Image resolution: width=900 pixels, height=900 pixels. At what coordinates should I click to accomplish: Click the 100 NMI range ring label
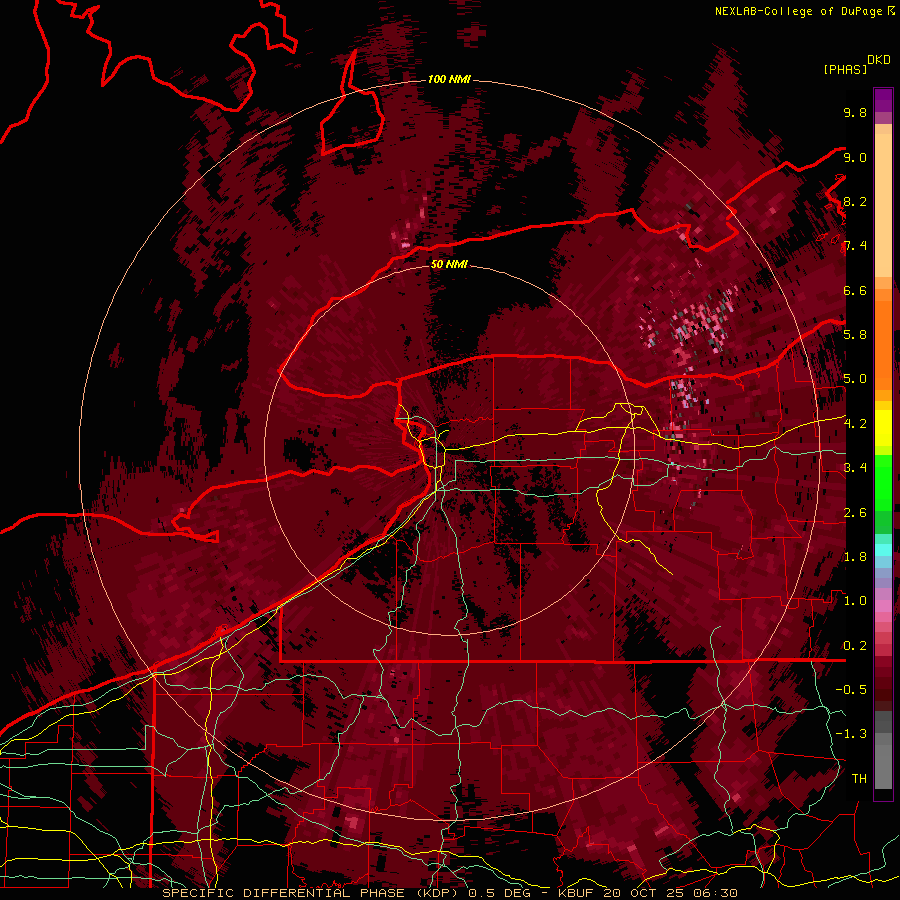[449, 79]
